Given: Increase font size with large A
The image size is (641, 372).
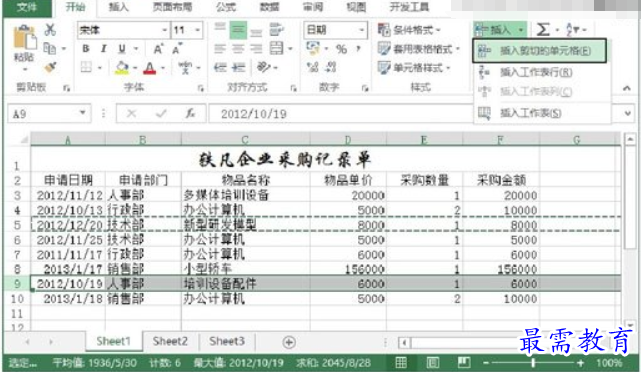Looking at the screenshot, I should [x=159, y=49].
